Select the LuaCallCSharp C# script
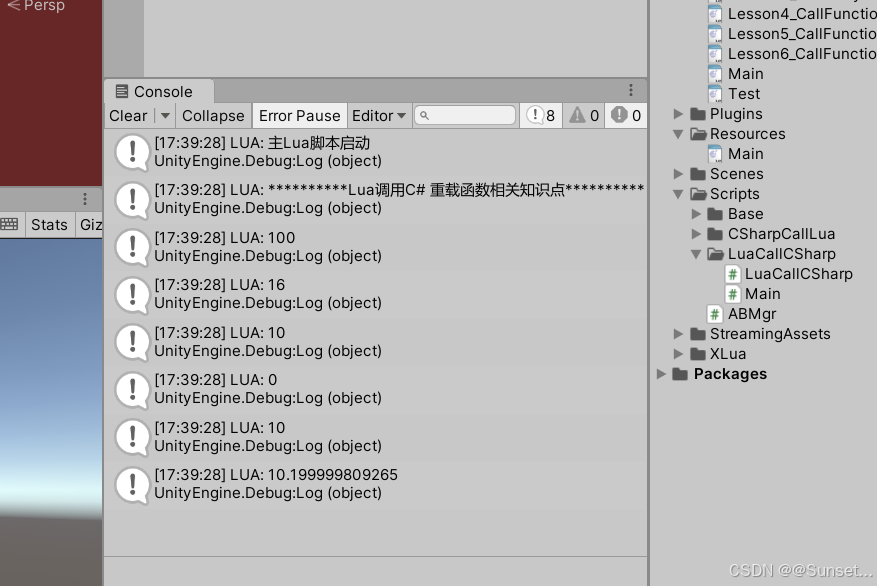This screenshot has height=586, width=877. coord(799,274)
